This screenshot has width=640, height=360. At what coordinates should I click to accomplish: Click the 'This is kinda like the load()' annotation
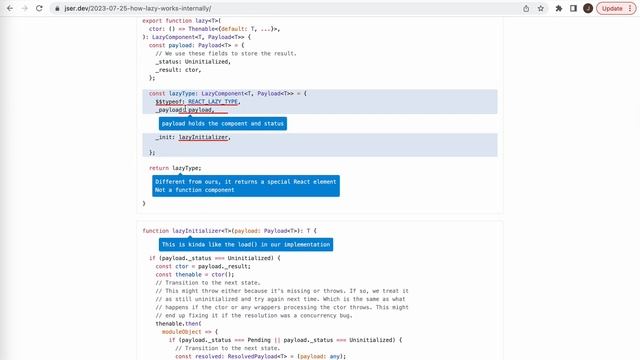tap(246, 244)
